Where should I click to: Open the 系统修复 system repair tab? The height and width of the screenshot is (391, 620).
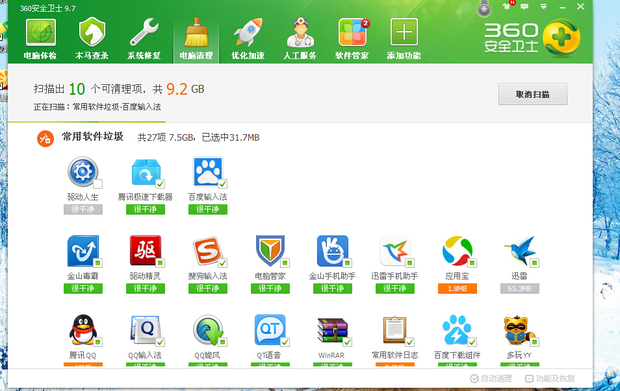coord(144,39)
